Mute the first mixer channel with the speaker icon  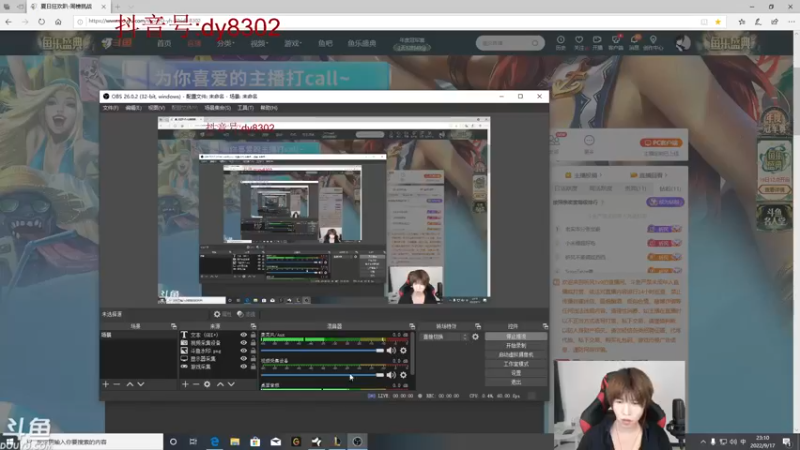pos(391,351)
